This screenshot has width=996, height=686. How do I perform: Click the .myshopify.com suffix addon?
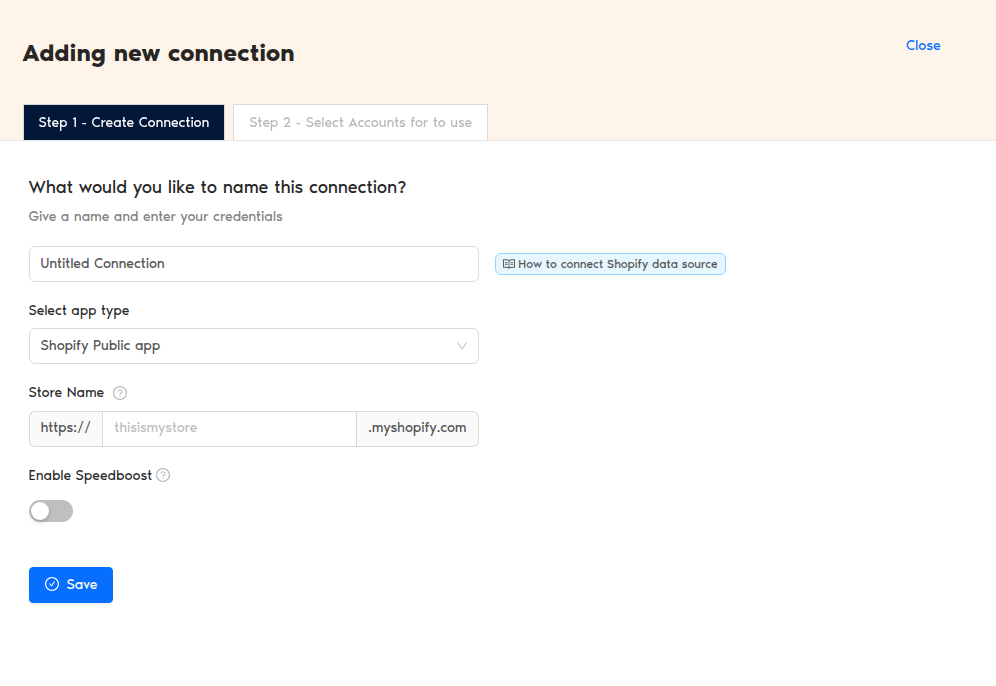[417, 428]
